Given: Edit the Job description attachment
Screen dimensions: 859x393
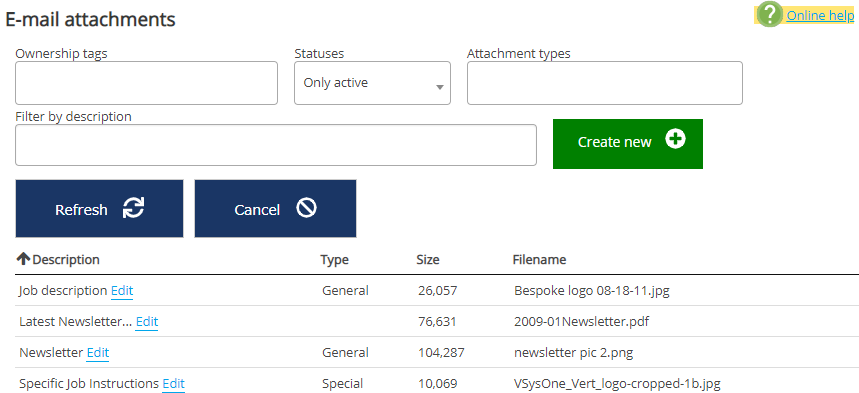Looking at the screenshot, I should [x=122, y=291].
